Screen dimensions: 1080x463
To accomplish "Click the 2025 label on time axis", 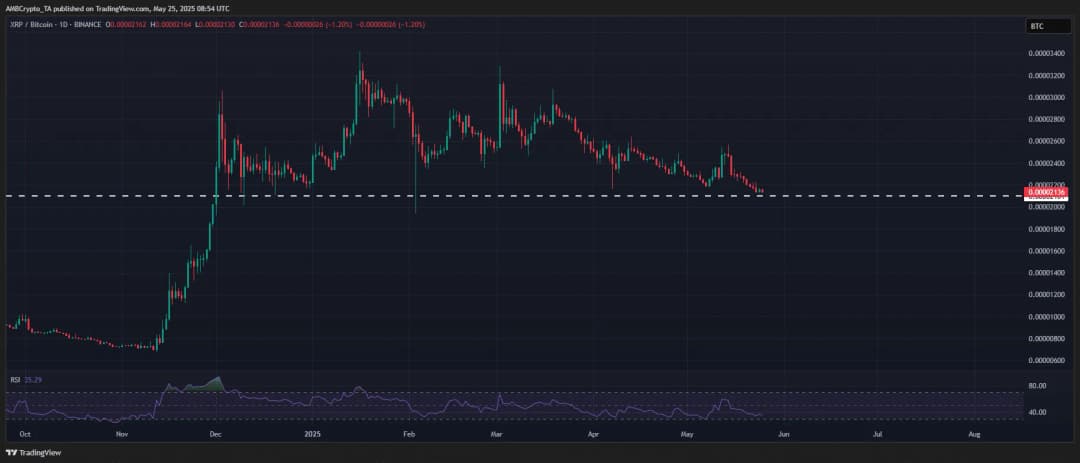I will [x=313, y=435].
